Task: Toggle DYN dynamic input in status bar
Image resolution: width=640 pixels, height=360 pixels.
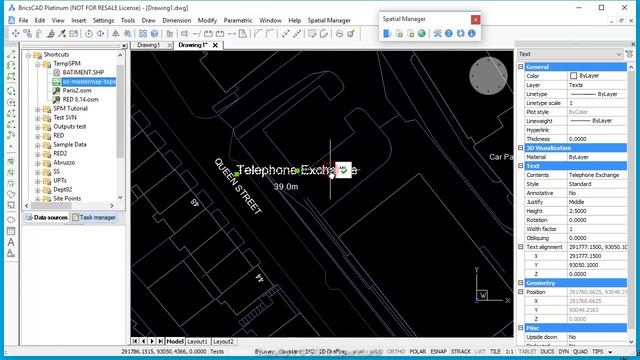Action: coord(564,351)
